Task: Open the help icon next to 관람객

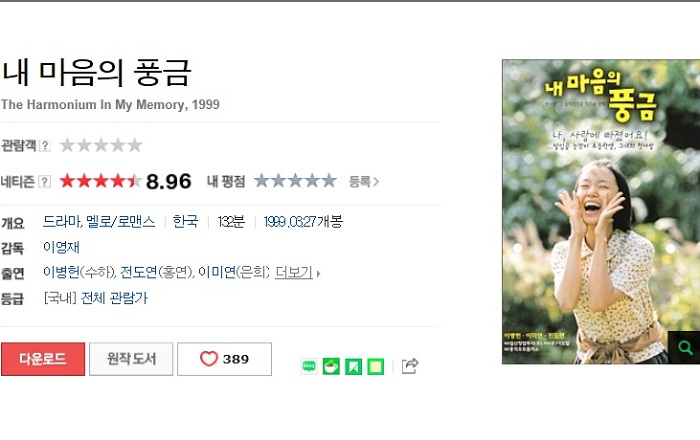Action: click(45, 145)
